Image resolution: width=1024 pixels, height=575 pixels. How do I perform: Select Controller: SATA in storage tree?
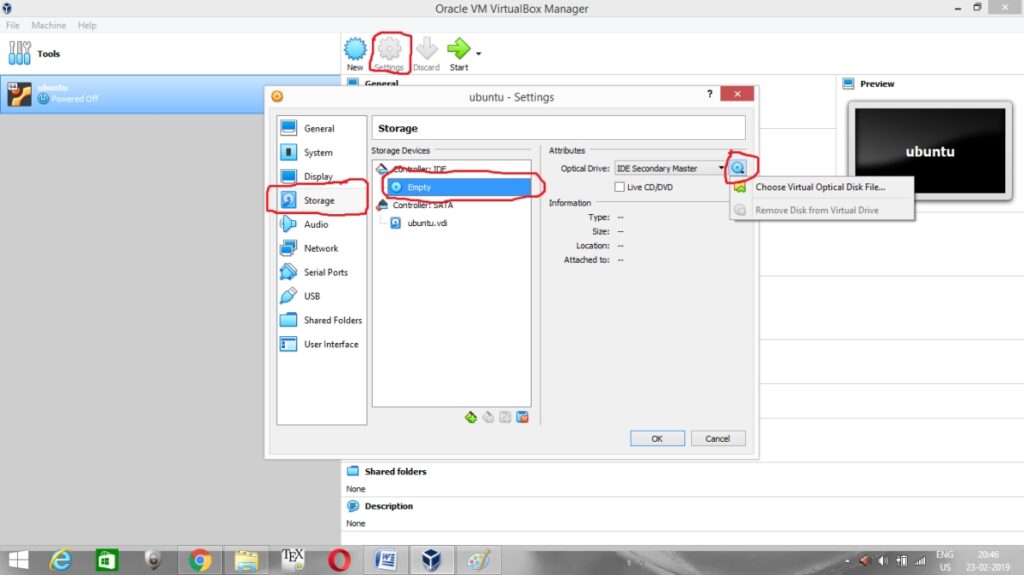(422, 205)
